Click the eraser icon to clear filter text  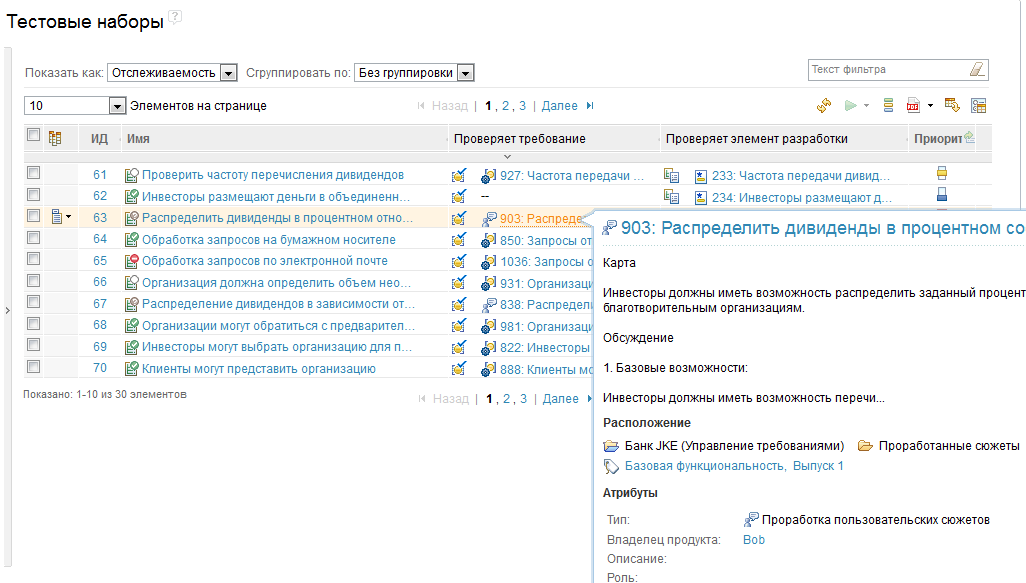[977, 70]
